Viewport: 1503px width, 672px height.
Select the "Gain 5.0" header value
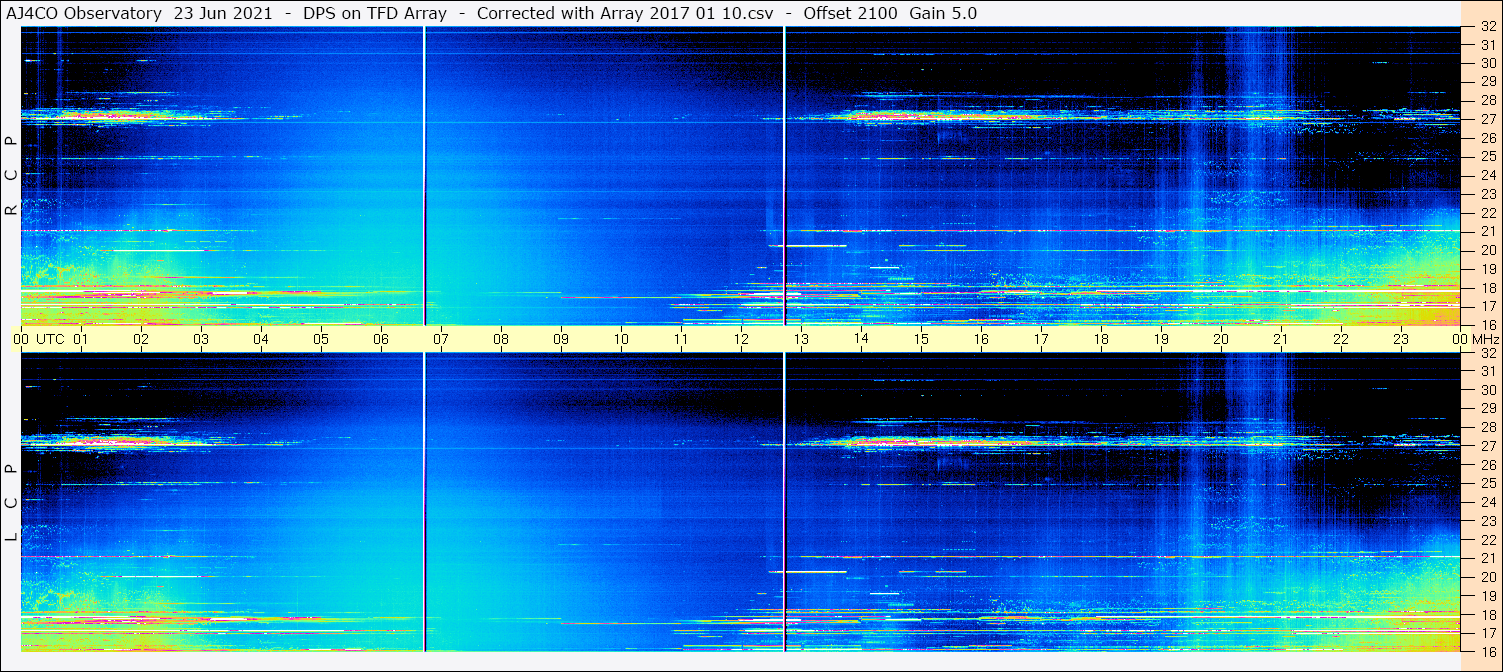[943, 13]
